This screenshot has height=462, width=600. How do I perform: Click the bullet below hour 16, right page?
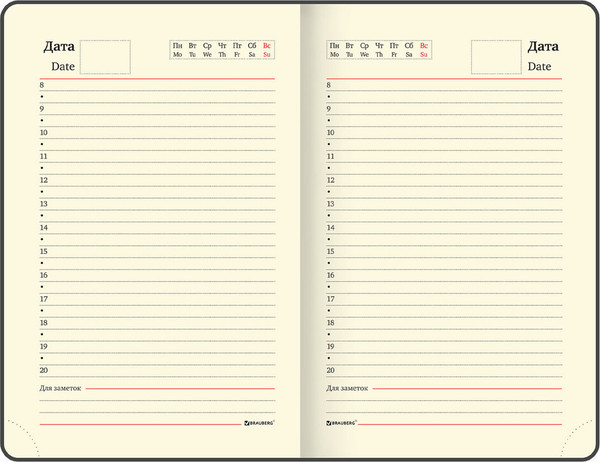[329, 287]
